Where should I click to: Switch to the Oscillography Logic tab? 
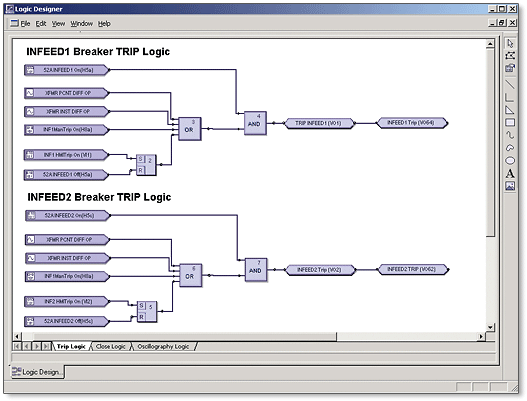click(163, 346)
